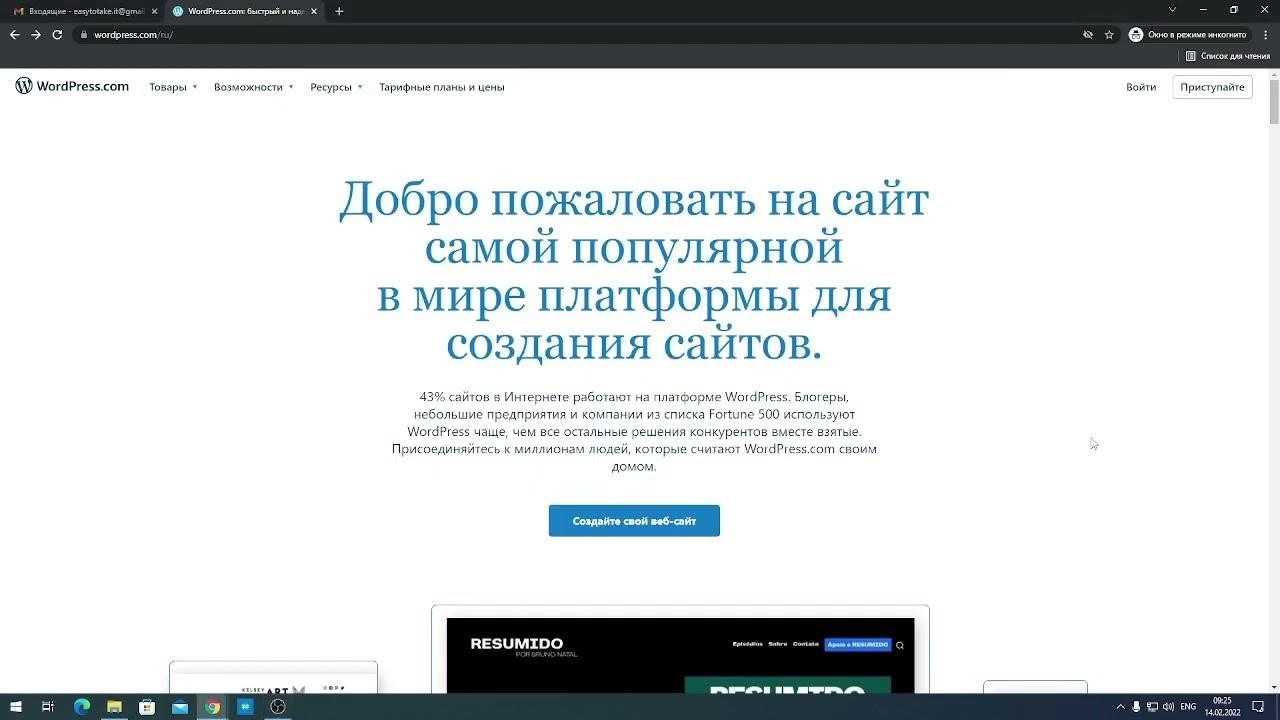The image size is (1280, 720).
Task: Open the tab search dropdown arrow
Action: pyautogui.click(x=1173, y=10)
